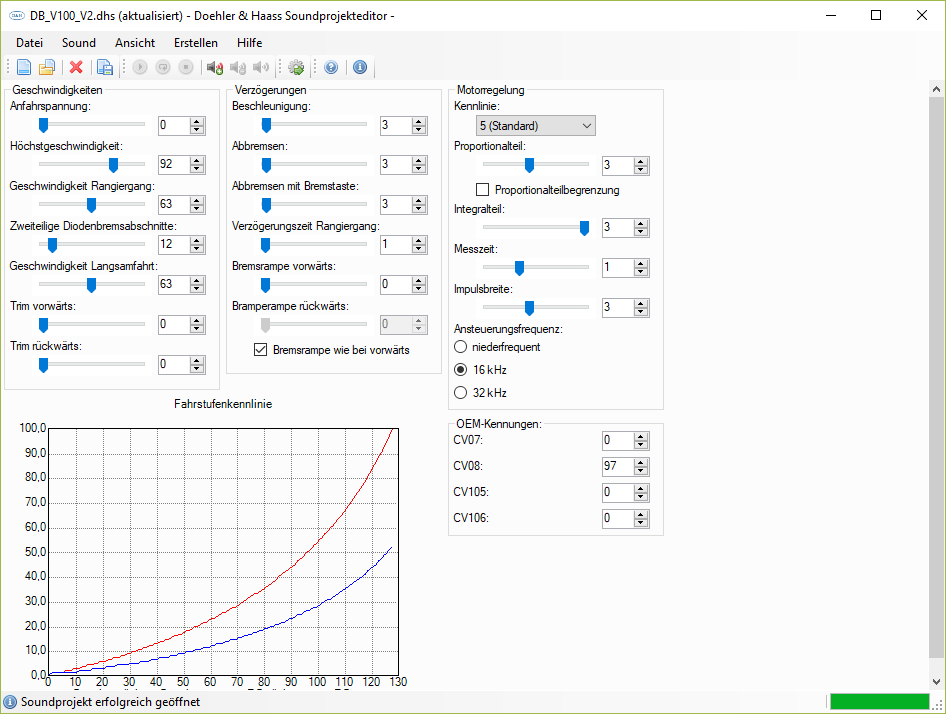The height and width of the screenshot is (714, 946).
Task: Click the Fahrstufenkennlinie chart title
Action: click(223, 404)
